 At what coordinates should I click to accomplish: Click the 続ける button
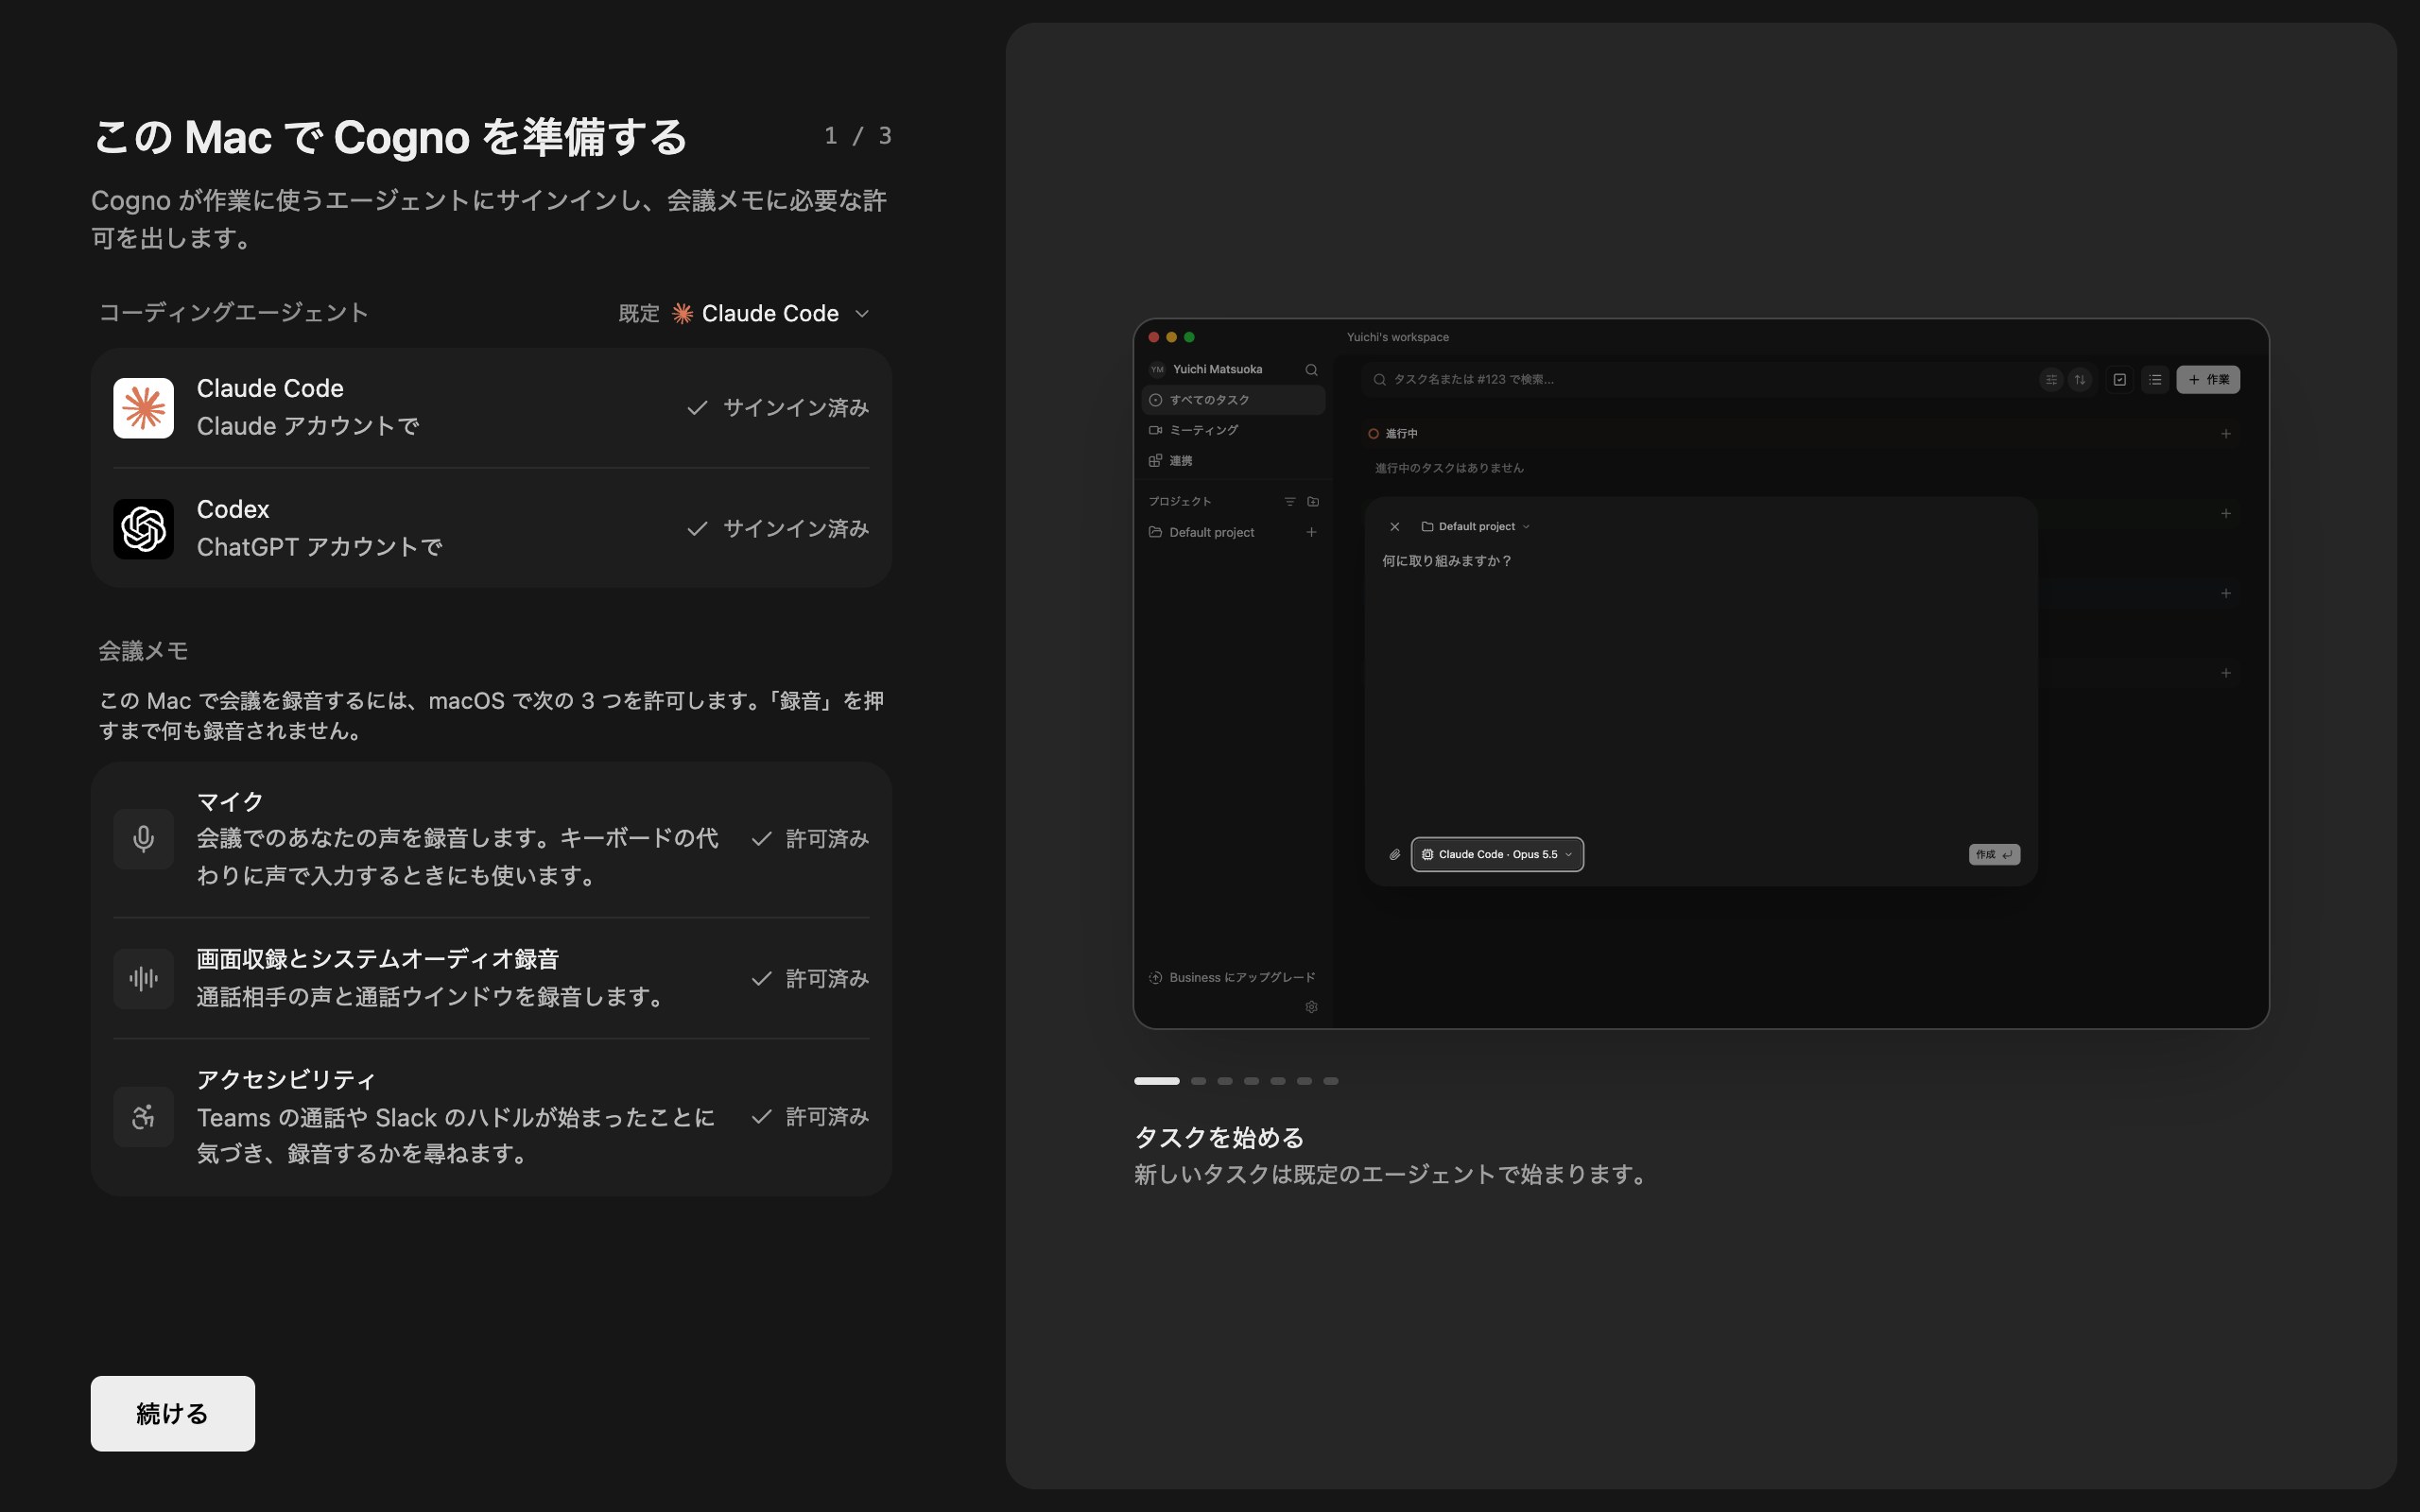click(173, 1413)
